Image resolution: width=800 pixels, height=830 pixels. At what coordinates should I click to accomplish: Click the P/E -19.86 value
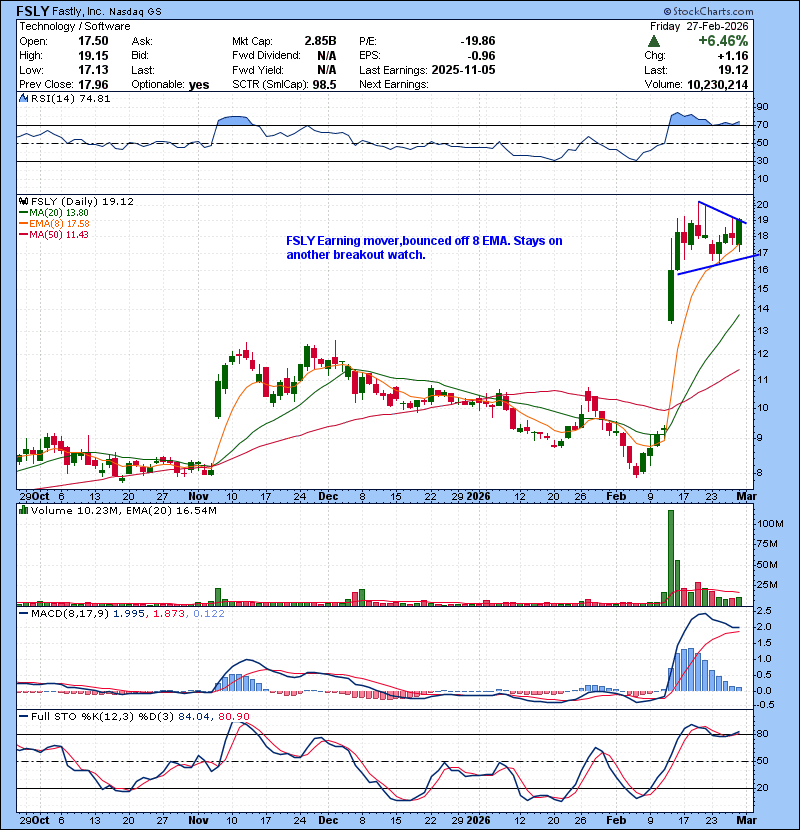[478, 41]
